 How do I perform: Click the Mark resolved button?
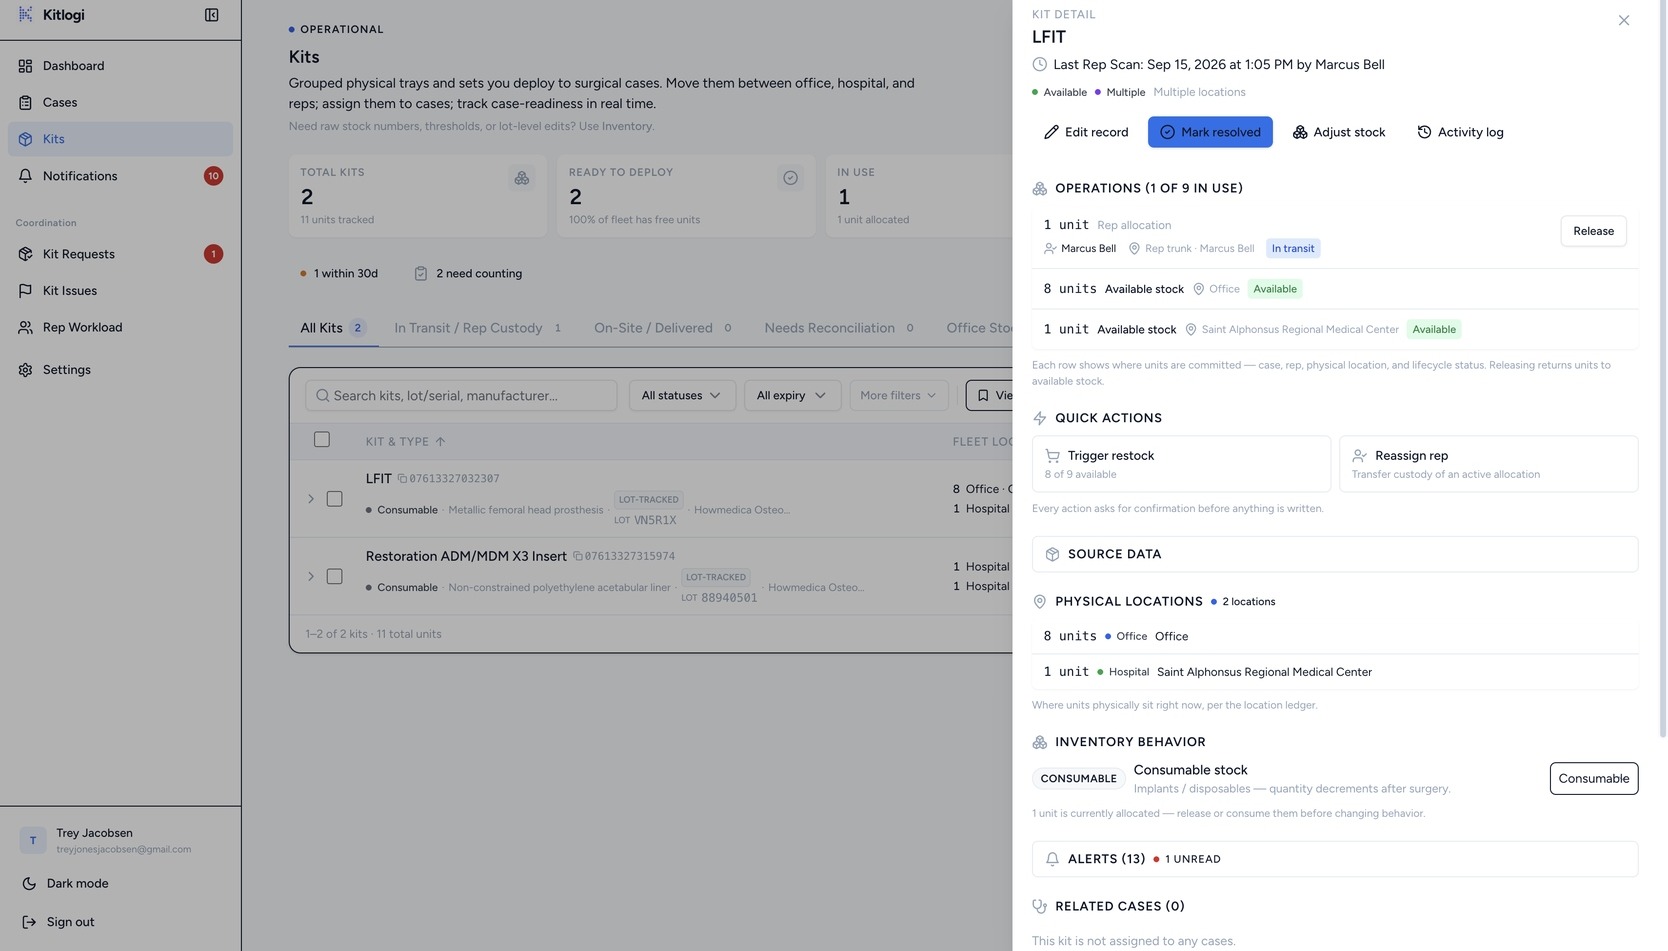tap(1210, 132)
